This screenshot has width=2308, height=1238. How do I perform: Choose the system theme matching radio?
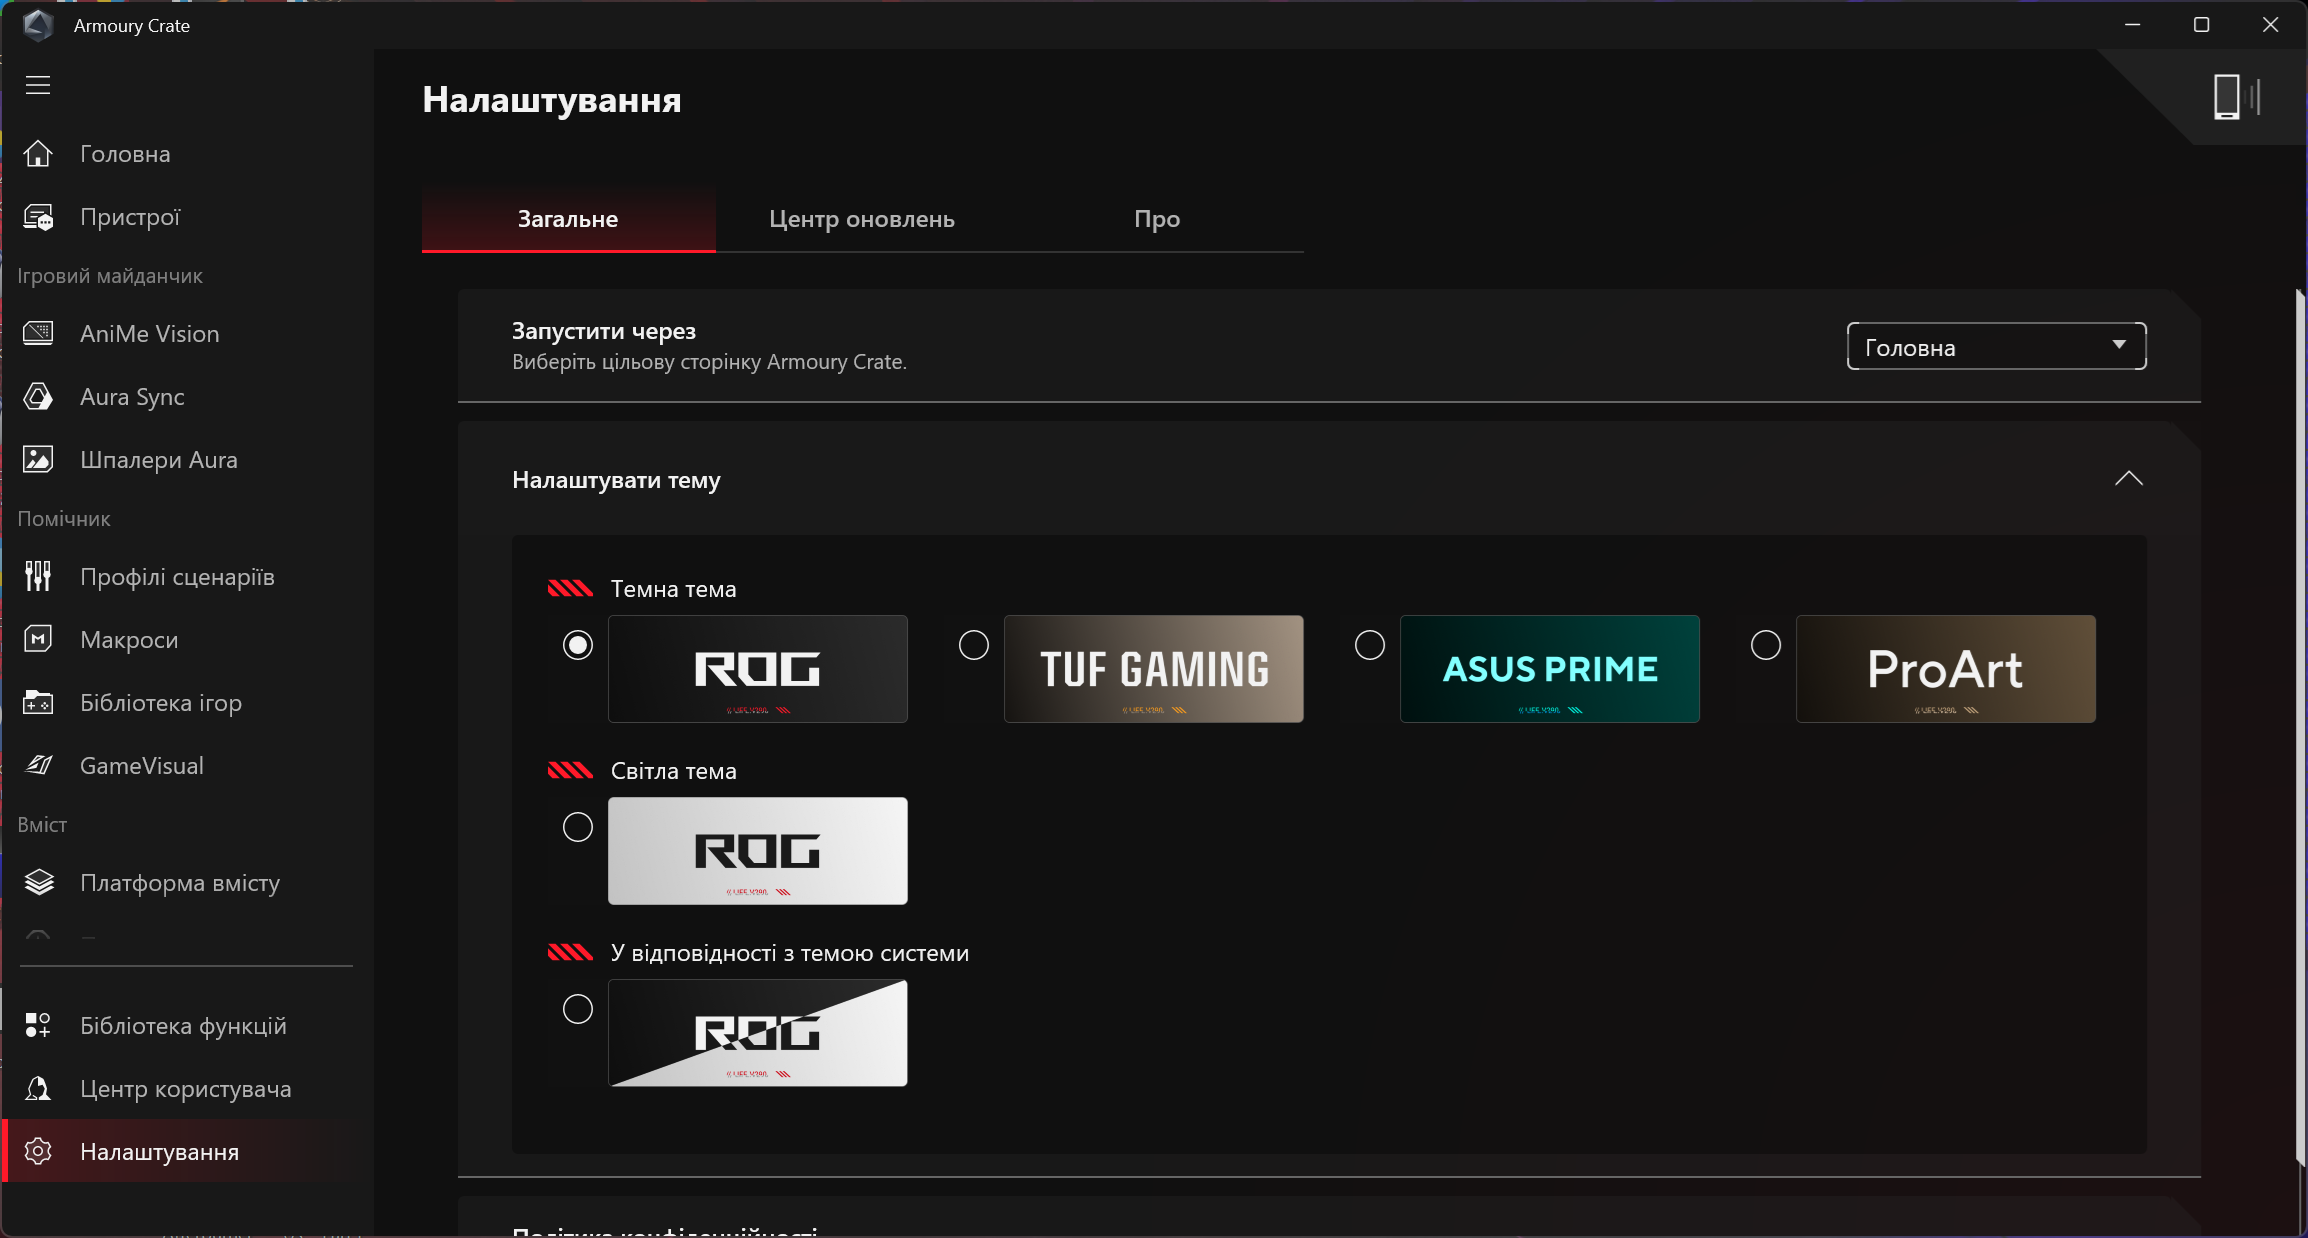coord(577,1009)
